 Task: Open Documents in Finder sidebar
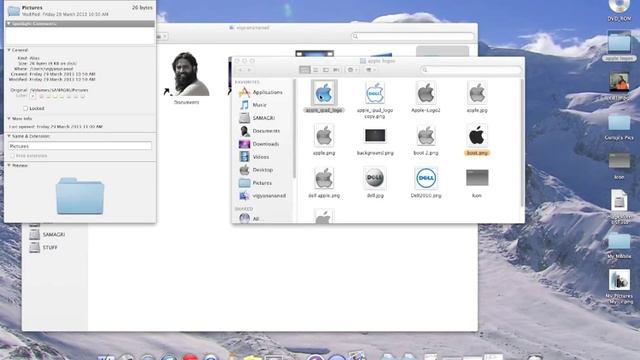click(260, 131)
